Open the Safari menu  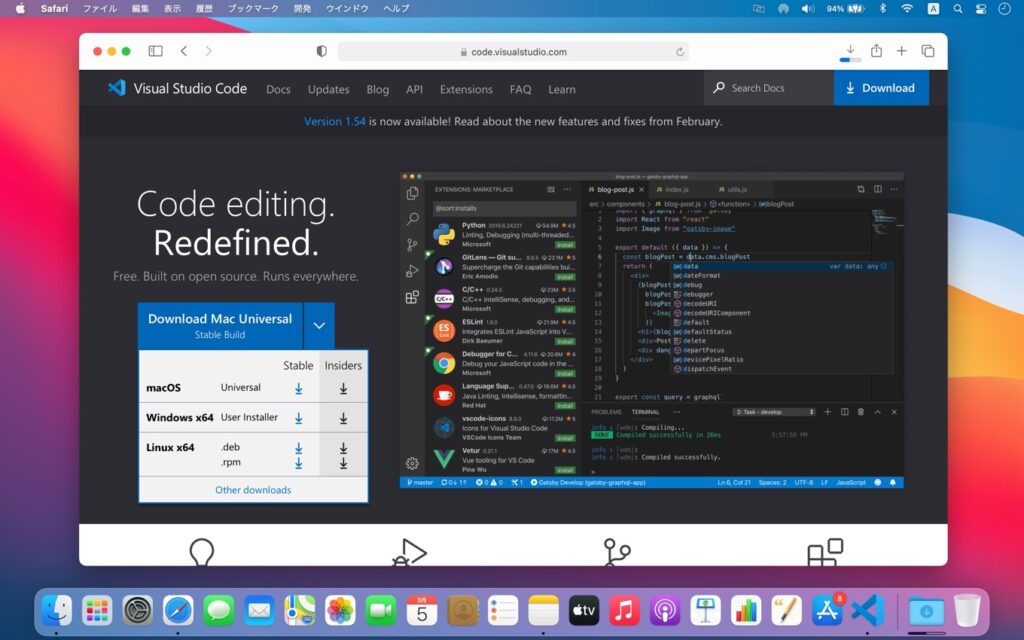[54, 8]
